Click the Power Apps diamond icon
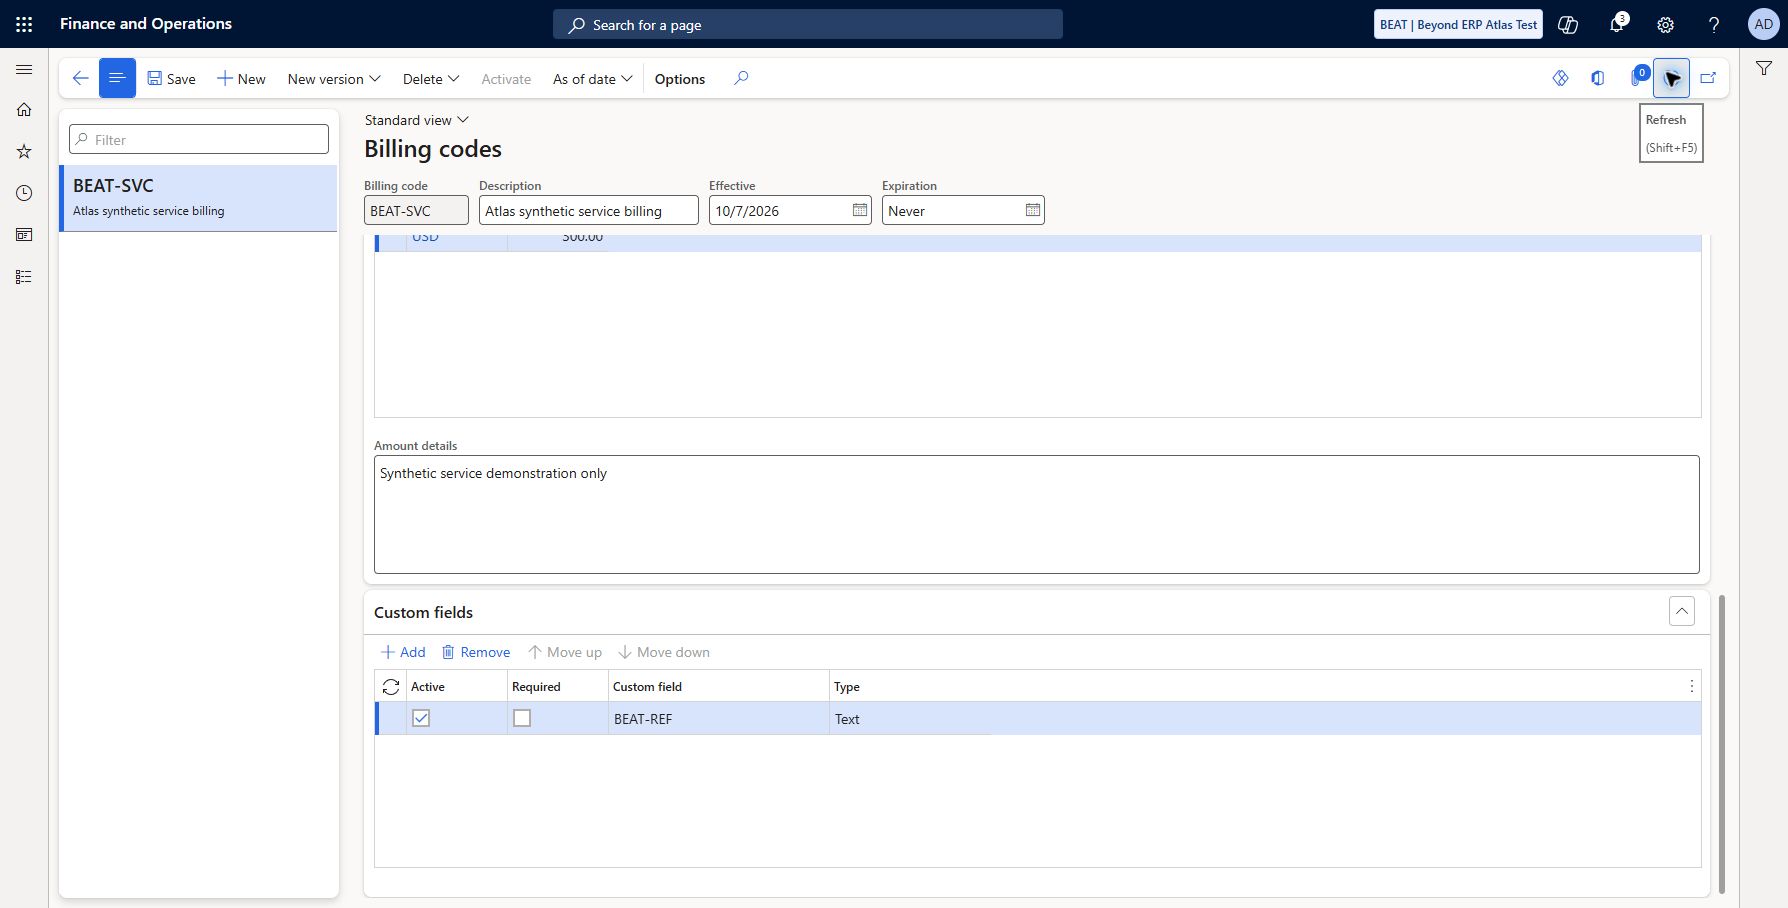 click(x=1560, y=78)
